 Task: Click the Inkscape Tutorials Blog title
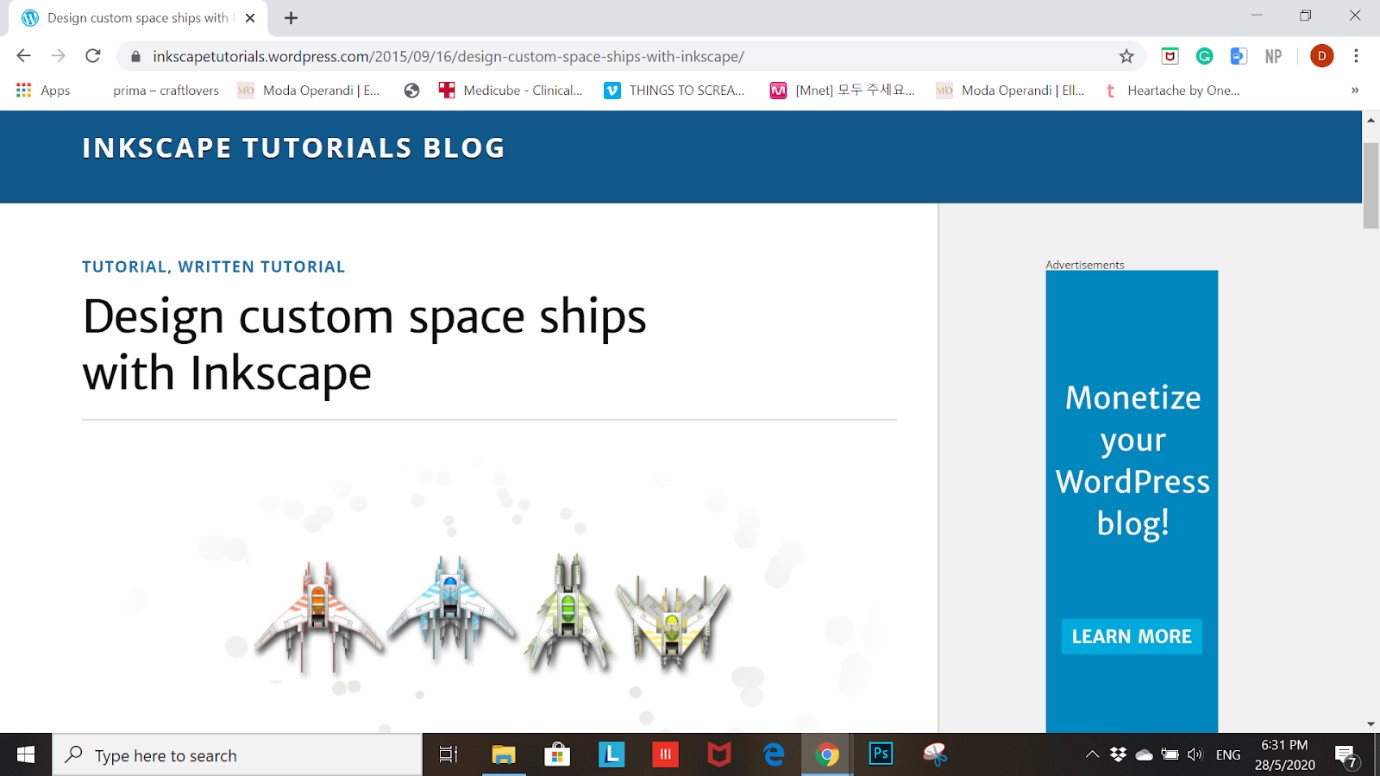click(293, 148)
